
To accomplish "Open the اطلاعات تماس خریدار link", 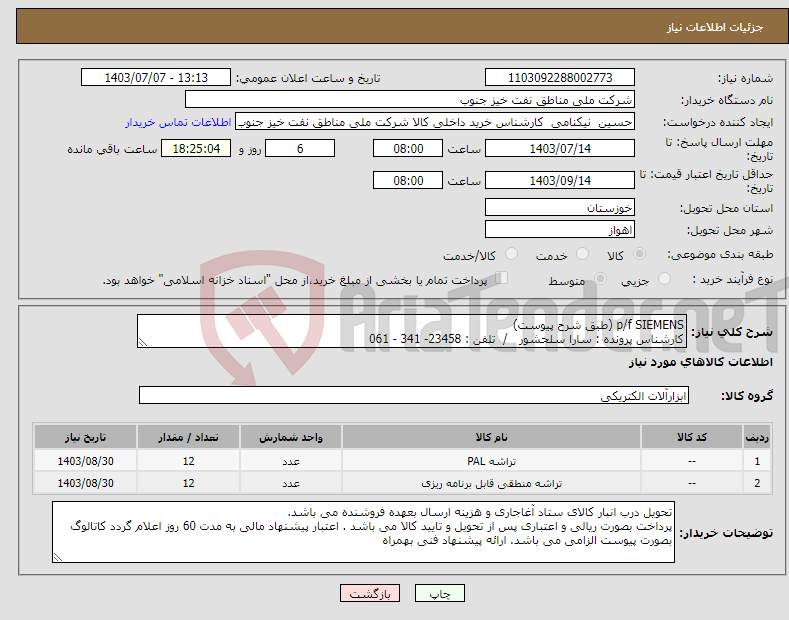I will pos(178,122).
